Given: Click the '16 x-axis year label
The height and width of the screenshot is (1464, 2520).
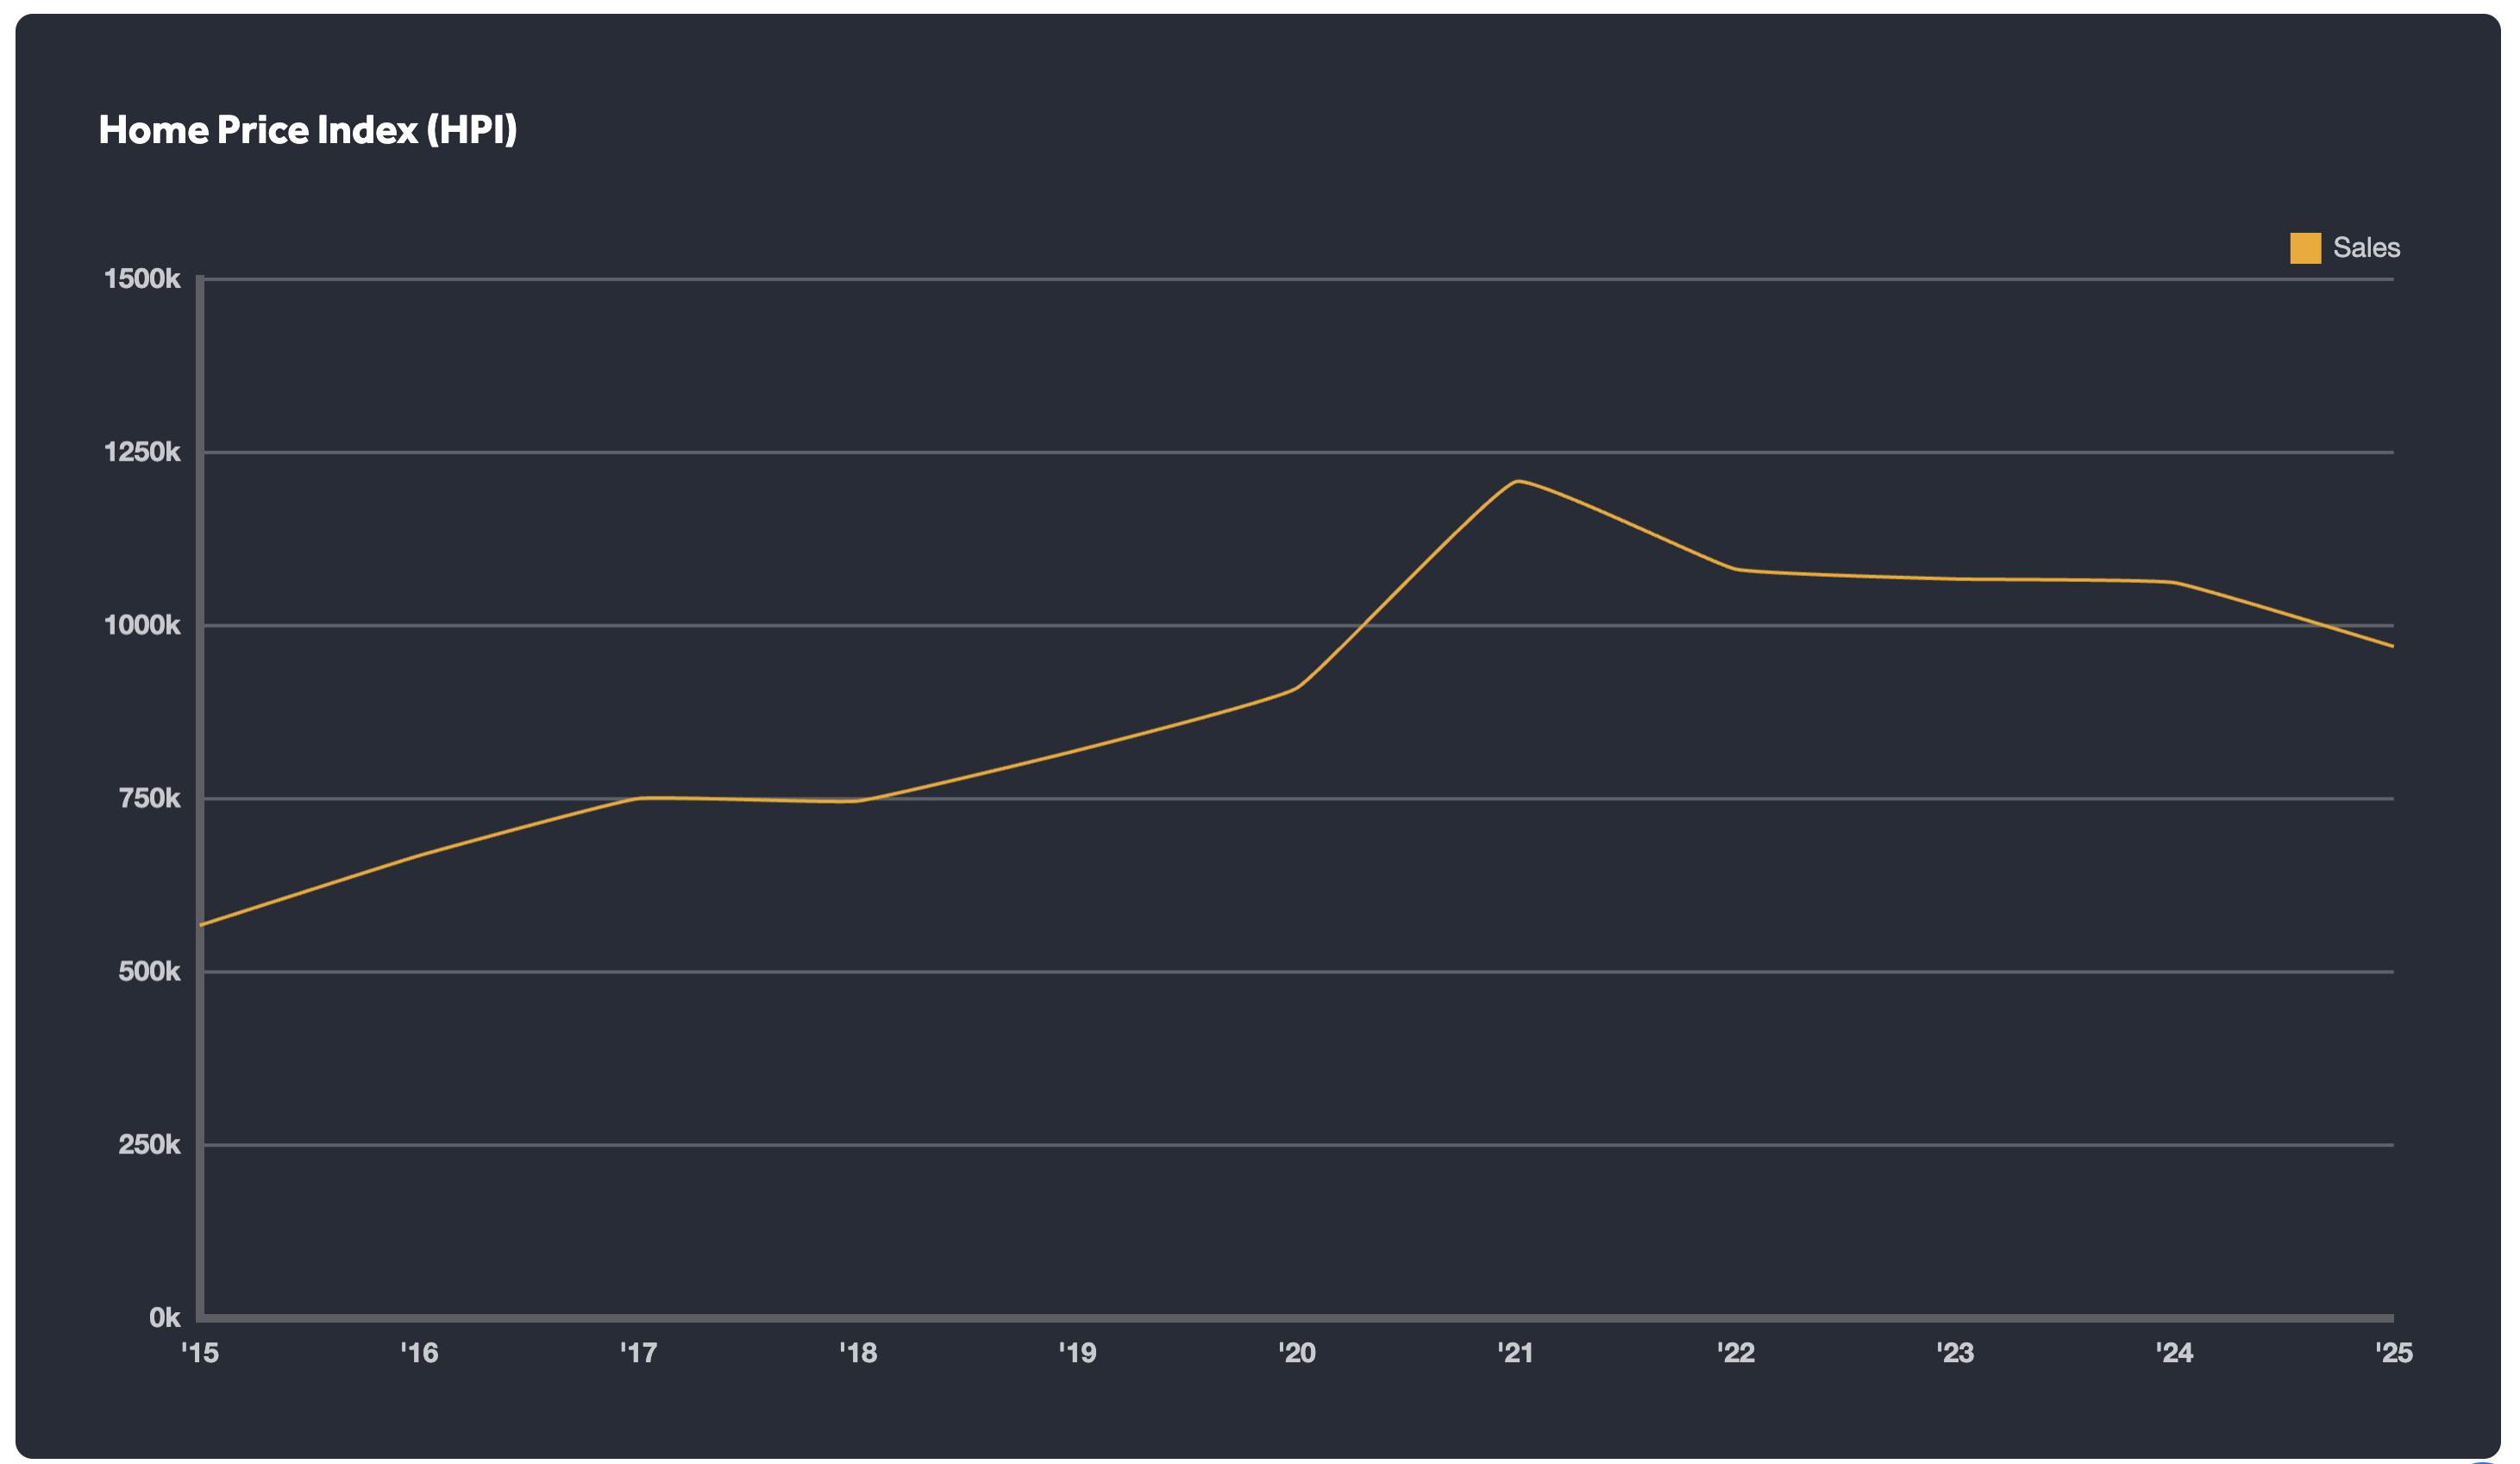Looking at the screenshot, I should [419, 1353].
